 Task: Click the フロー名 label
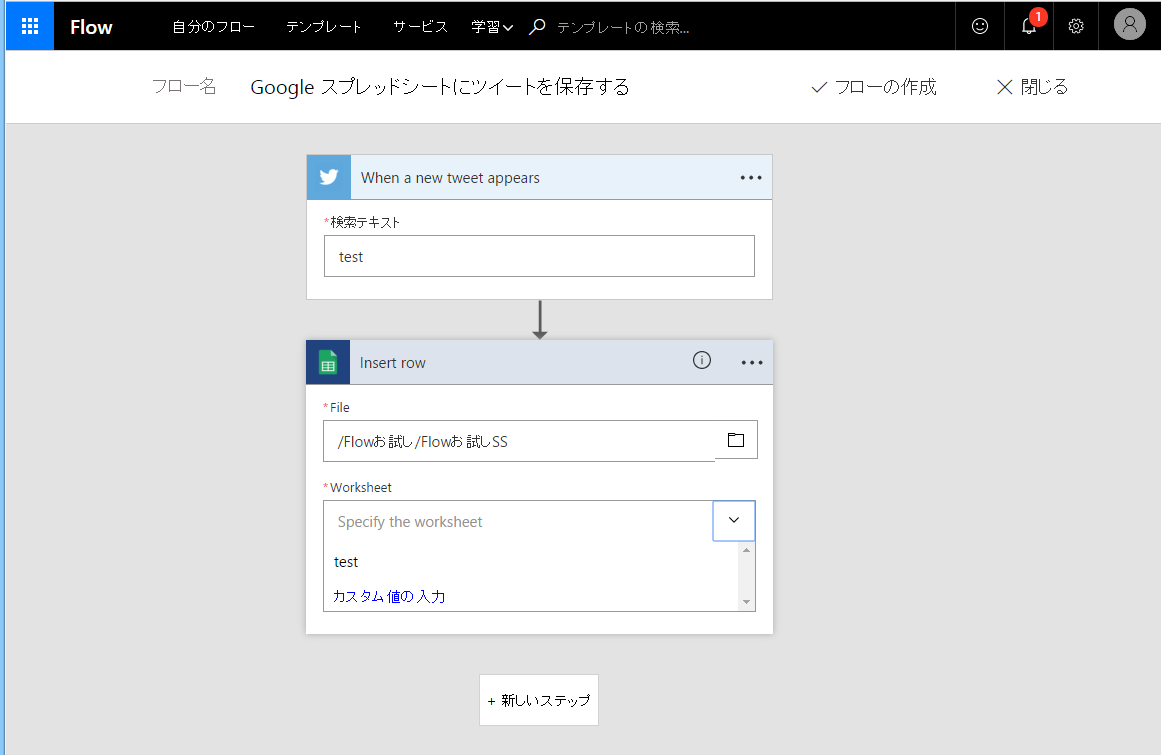[x=184, y=87]
